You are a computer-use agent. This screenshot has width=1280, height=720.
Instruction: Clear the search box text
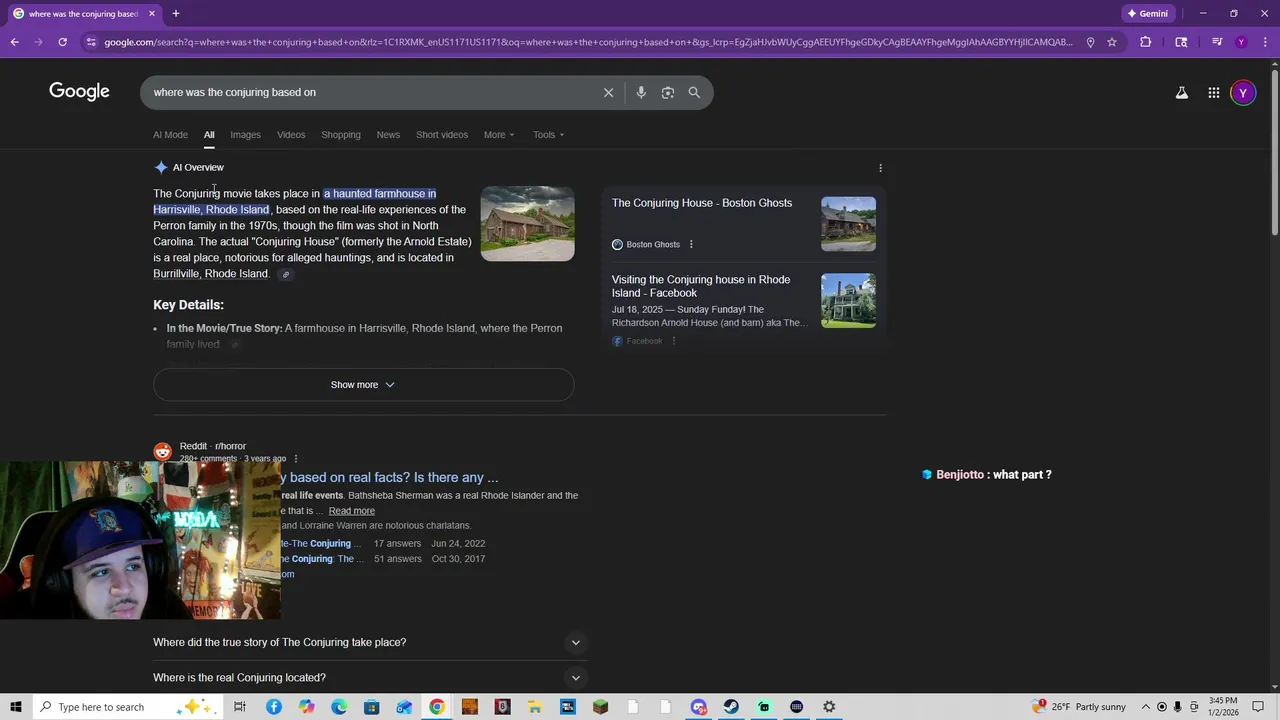(x=608, y=92)
